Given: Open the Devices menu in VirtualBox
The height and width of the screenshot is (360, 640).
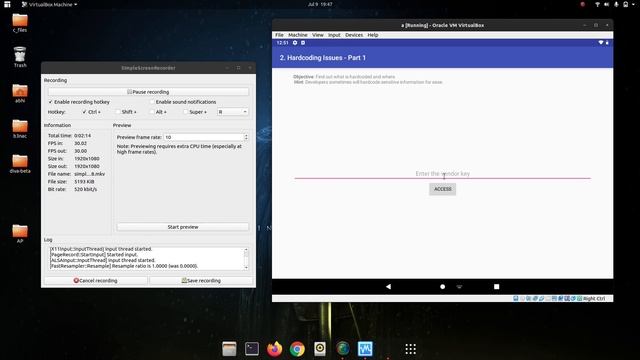Looking at the screenshot, I should 354,35.
